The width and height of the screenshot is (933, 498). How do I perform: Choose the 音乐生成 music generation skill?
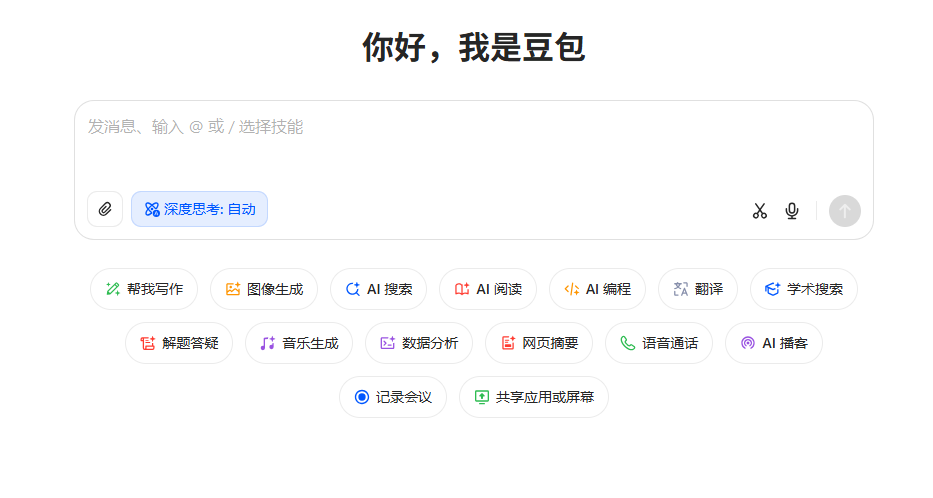point(299,343)
